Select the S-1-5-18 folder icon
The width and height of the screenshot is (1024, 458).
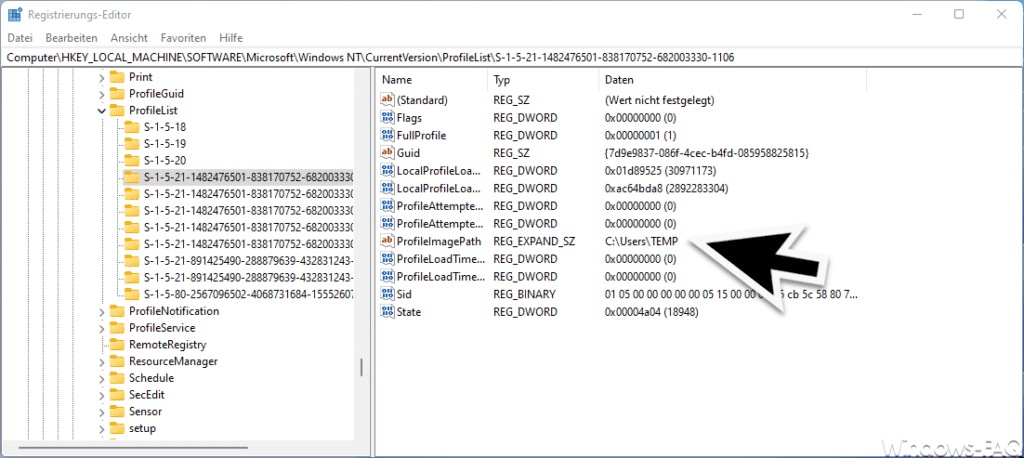coord(132,127)
